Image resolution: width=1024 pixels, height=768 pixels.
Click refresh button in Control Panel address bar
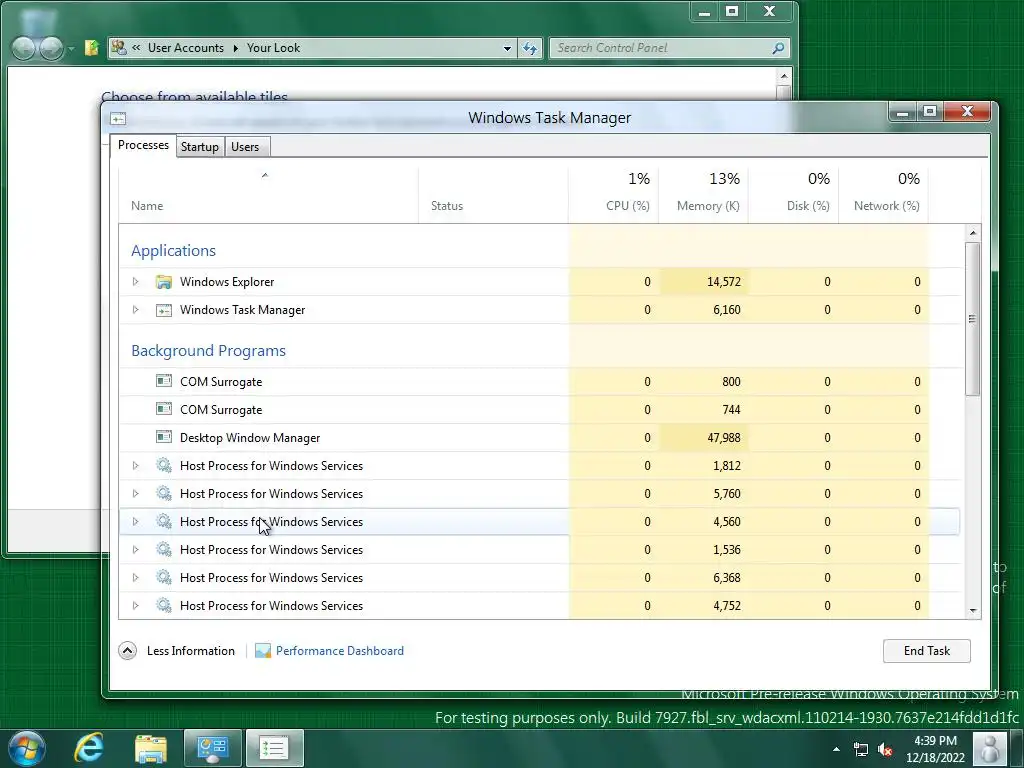coord(530,48)
